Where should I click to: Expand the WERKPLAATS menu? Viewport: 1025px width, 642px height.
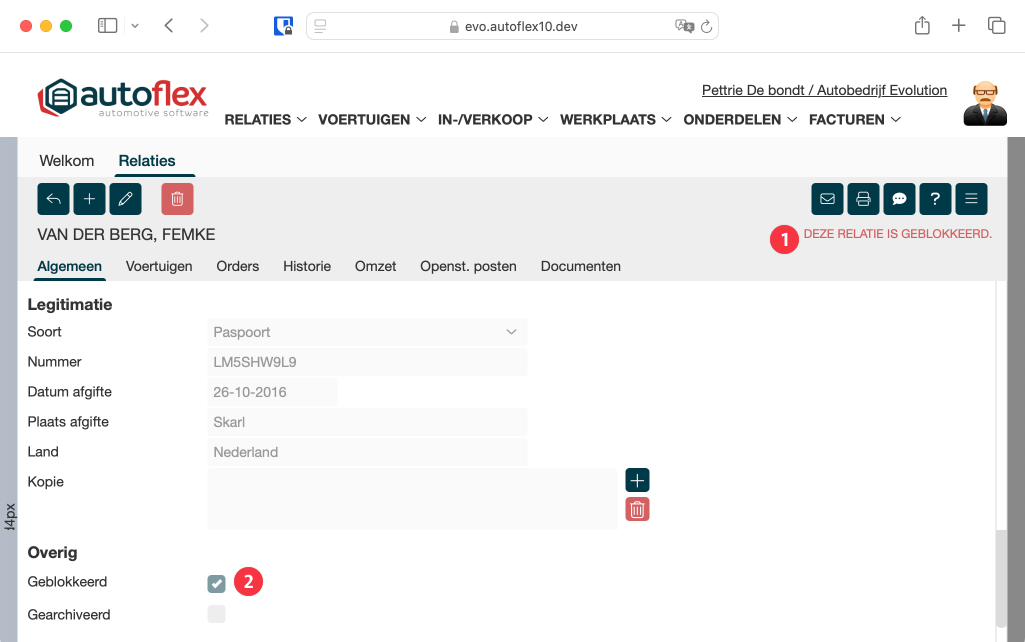coord(614,119)
